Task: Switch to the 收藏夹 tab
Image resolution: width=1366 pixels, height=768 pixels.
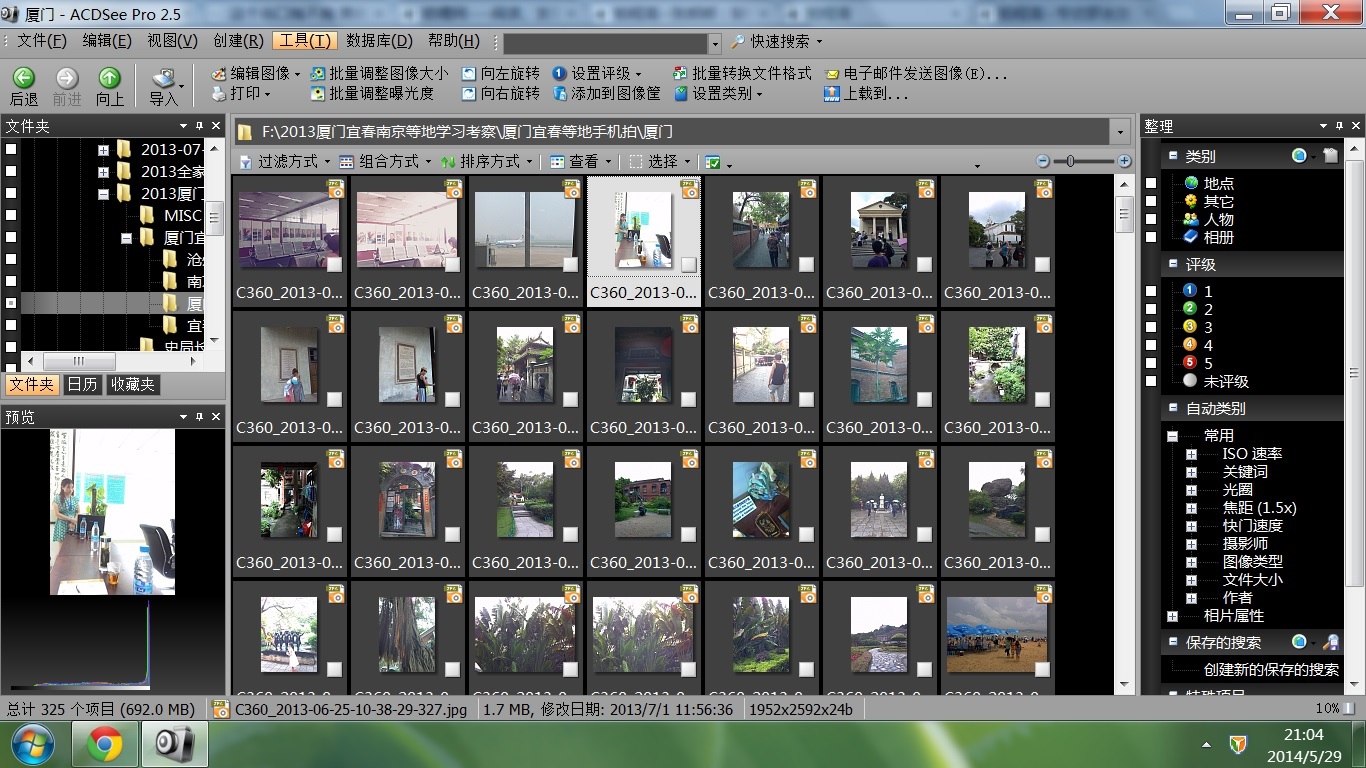Action: (133, 385)
